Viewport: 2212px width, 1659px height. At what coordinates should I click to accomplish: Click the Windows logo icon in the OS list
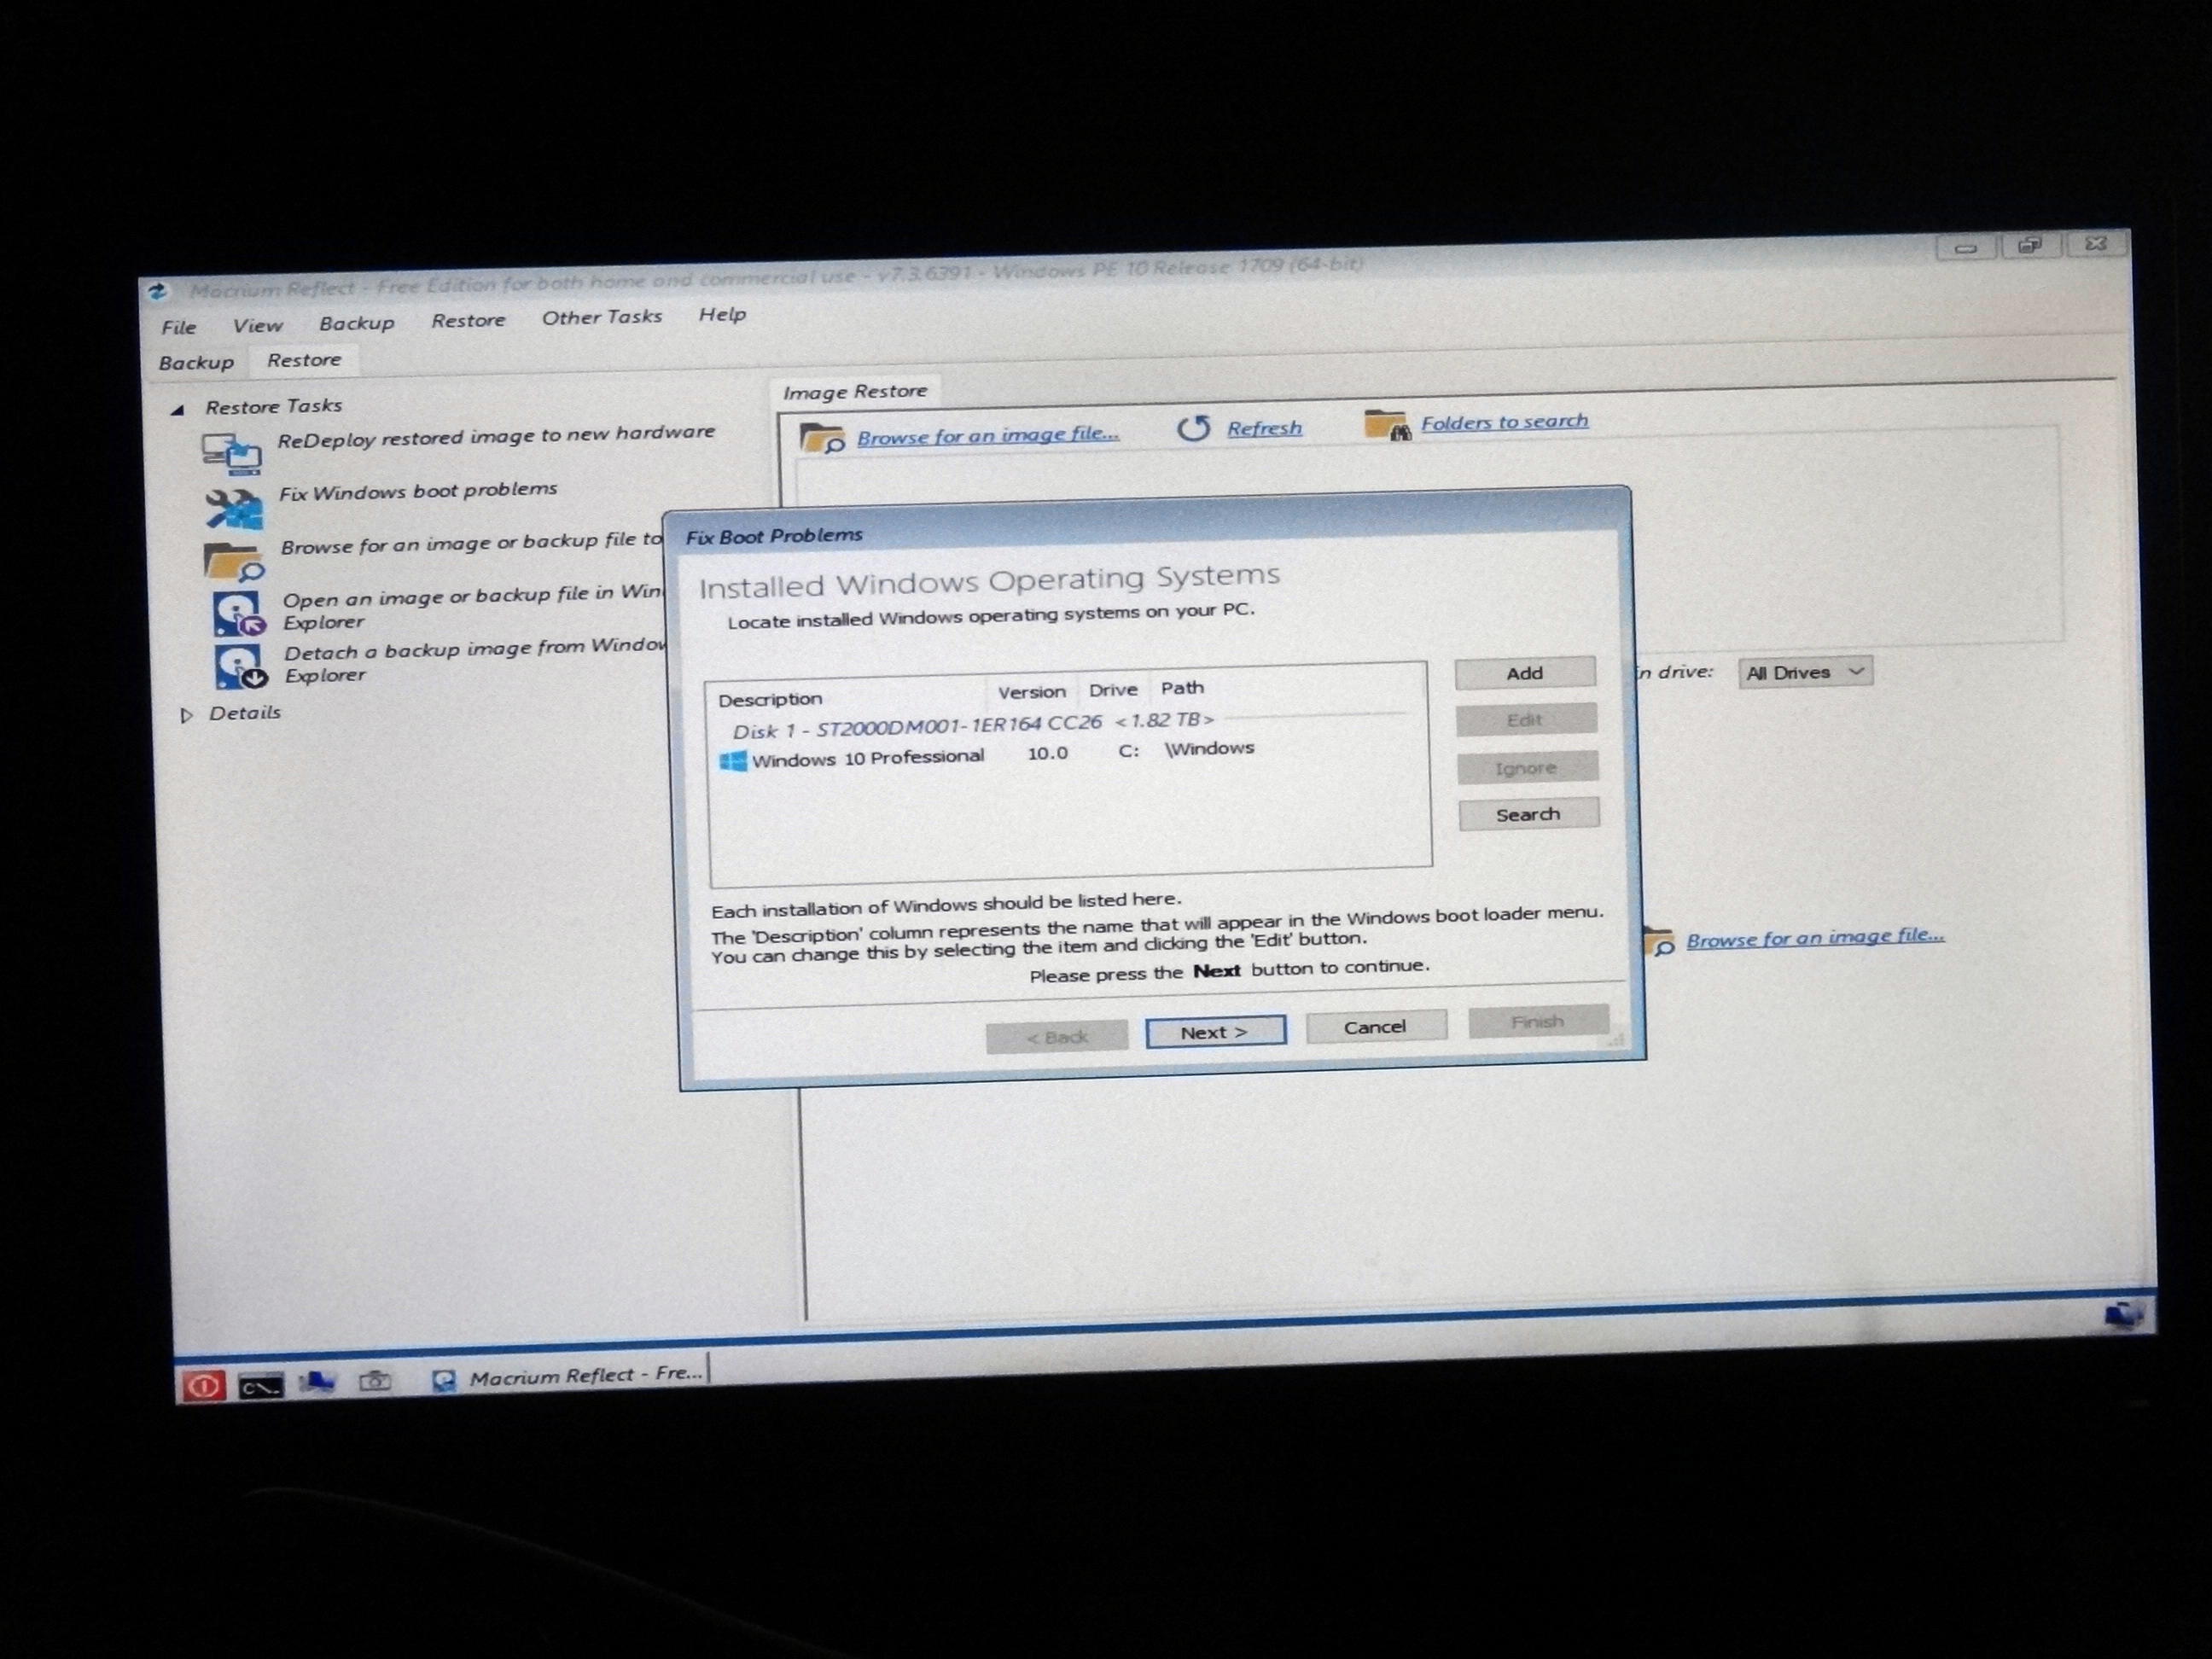733,761
